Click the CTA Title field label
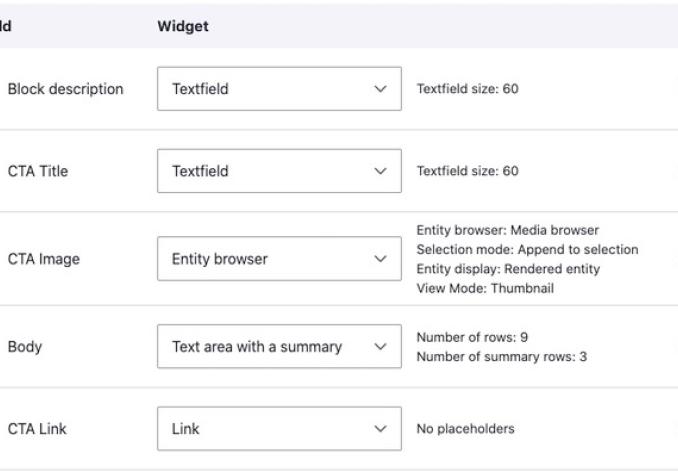The height and width of the screenshot is (472, 678). (38, 171)
